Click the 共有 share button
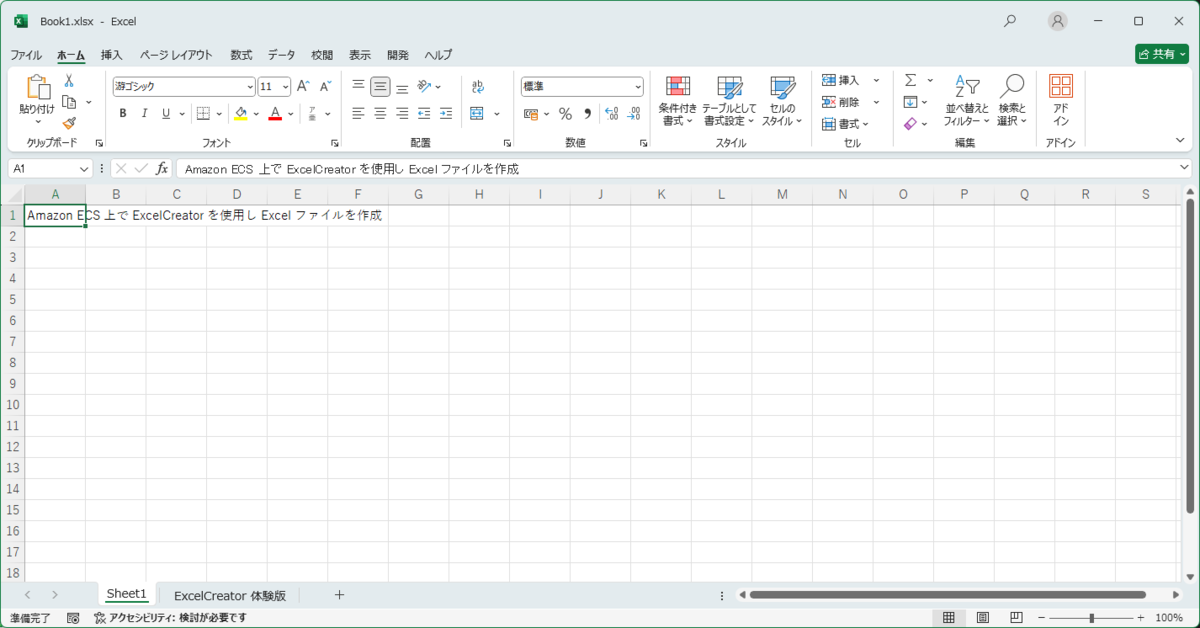This screenshot has width=1200, height=628. [x=1162, y=54]
